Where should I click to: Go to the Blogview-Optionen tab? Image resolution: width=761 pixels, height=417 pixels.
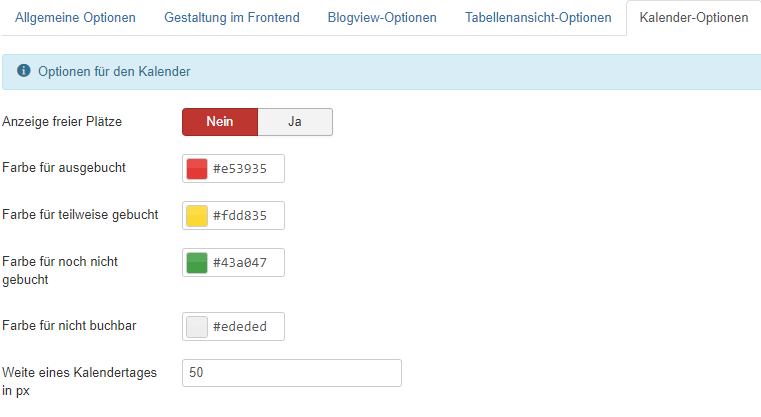pyautogui.click(x=382, y=18)
